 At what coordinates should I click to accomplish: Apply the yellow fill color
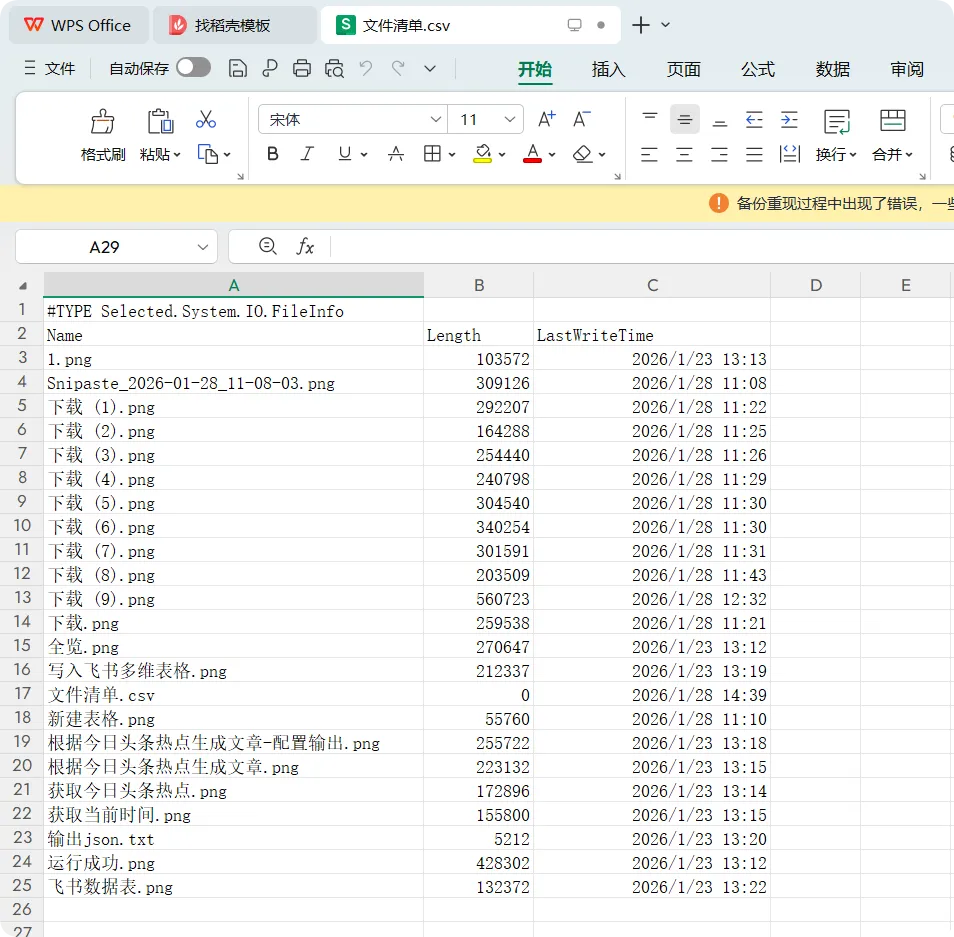pos(482,154)
